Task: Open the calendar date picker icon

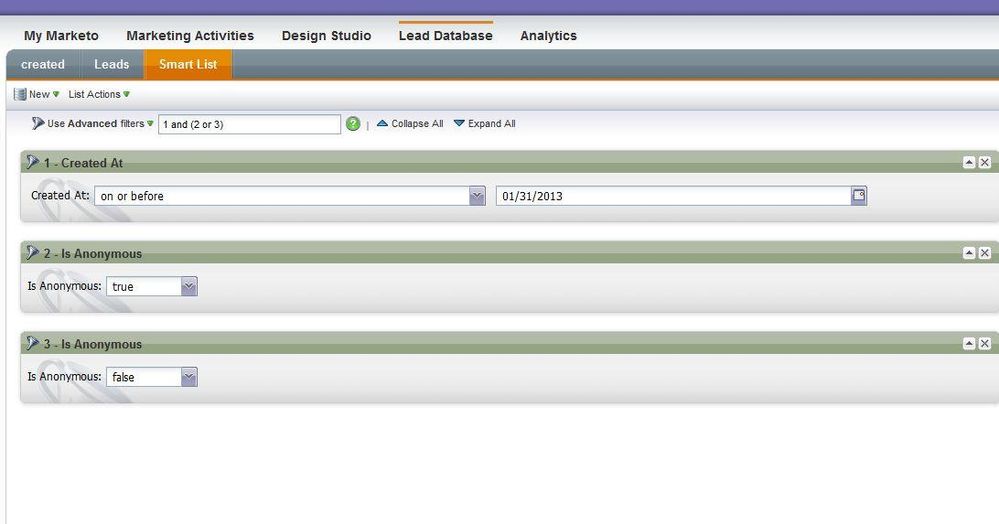Action: tap(858, 196)
